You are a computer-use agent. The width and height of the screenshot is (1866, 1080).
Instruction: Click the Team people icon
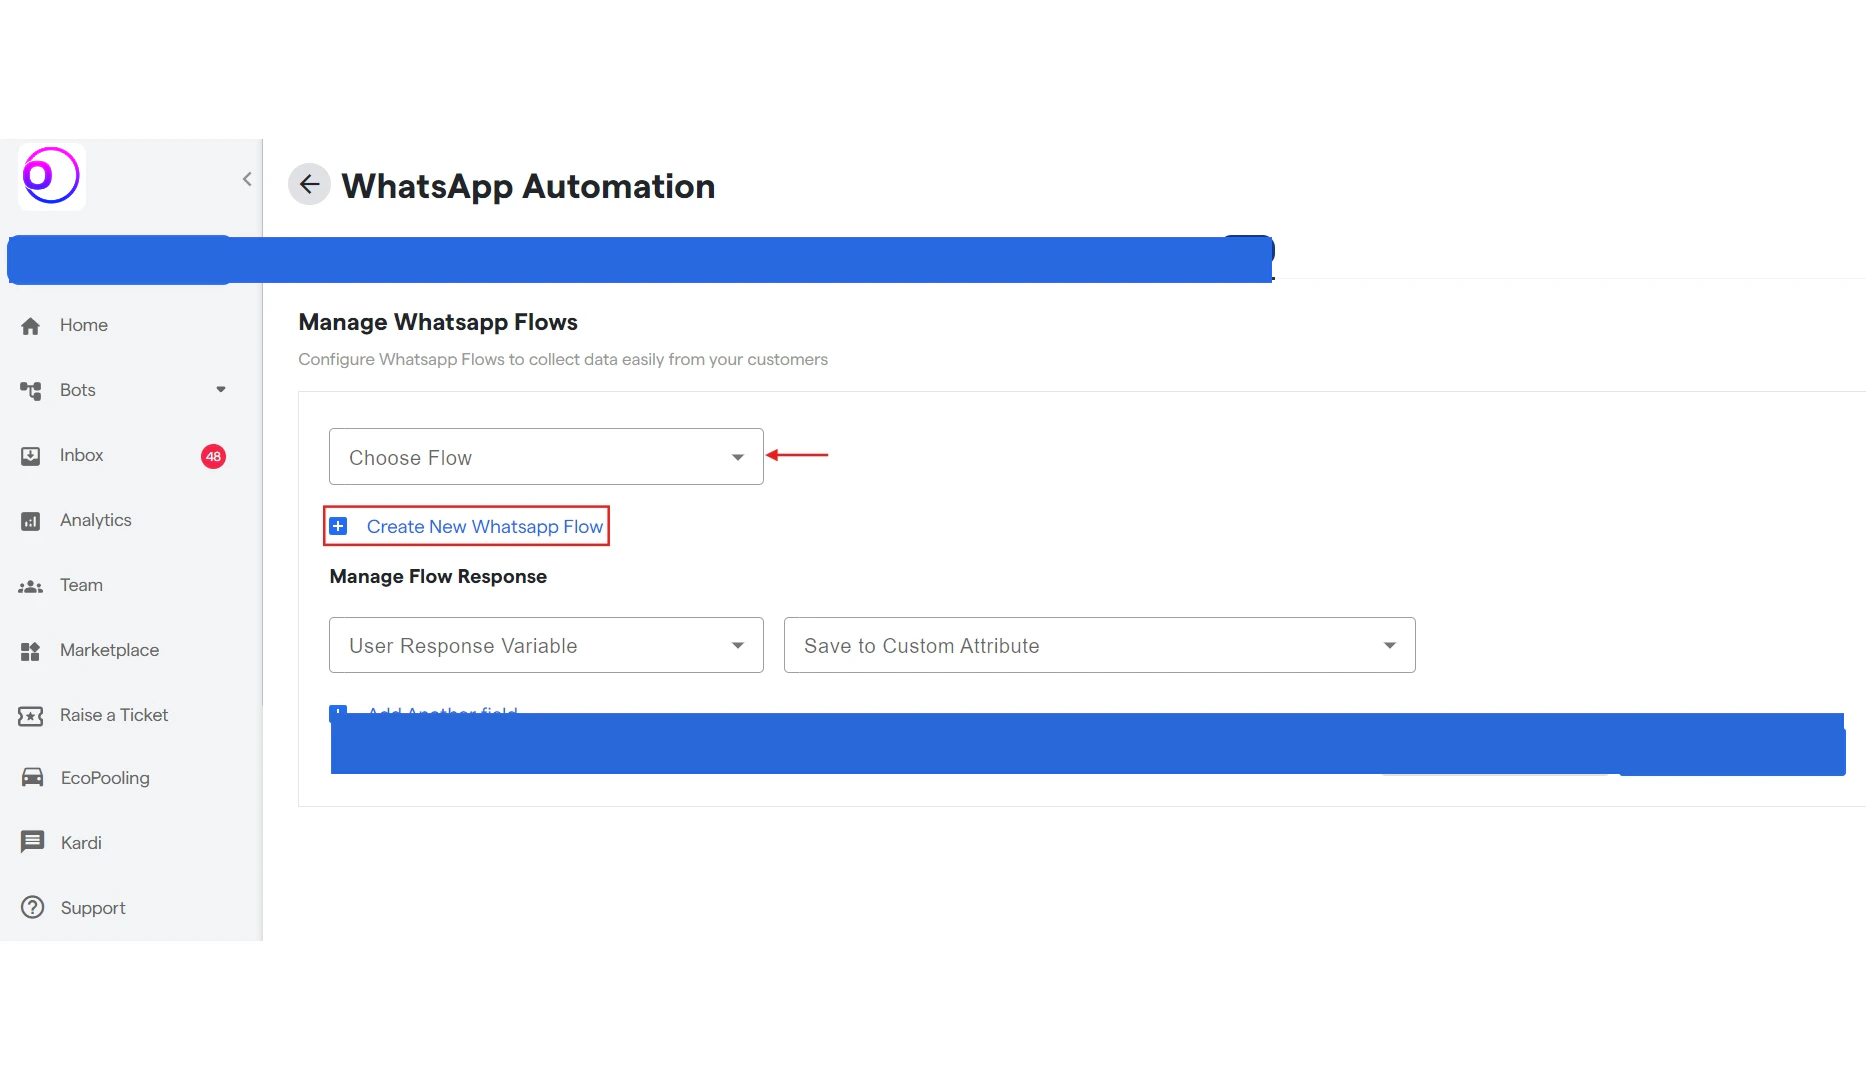click(x=31, y=586)
